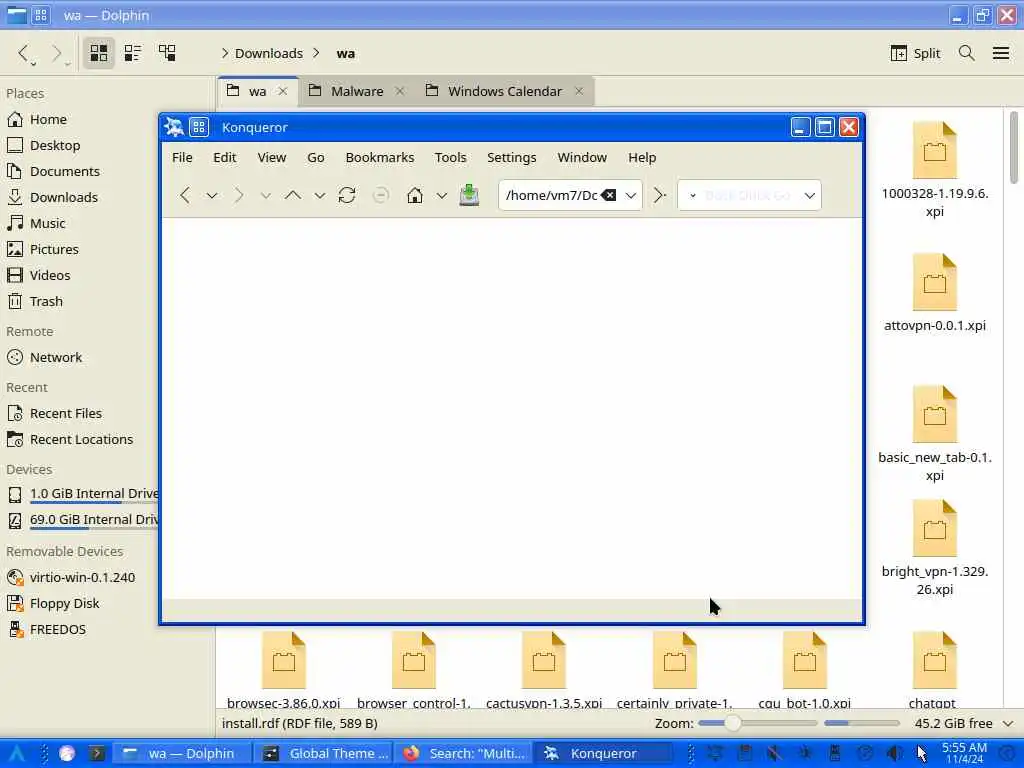Open Konqueror Tools menu

point(451,157)
